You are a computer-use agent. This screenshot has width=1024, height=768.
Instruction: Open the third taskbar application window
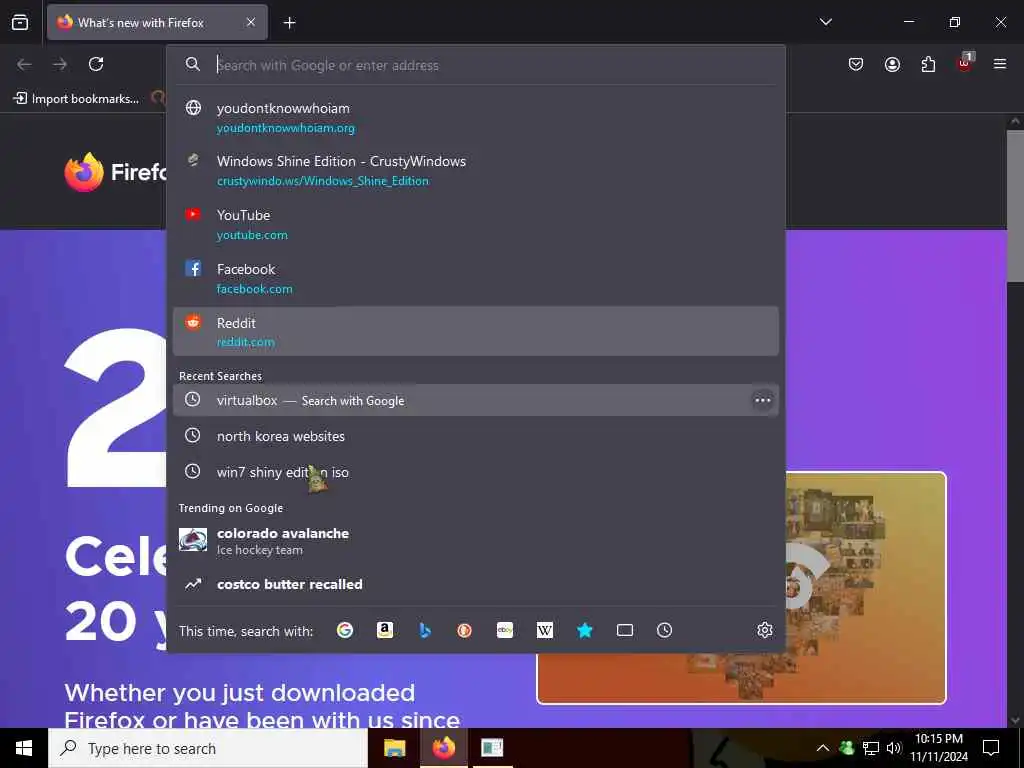[x=492, y=748]
